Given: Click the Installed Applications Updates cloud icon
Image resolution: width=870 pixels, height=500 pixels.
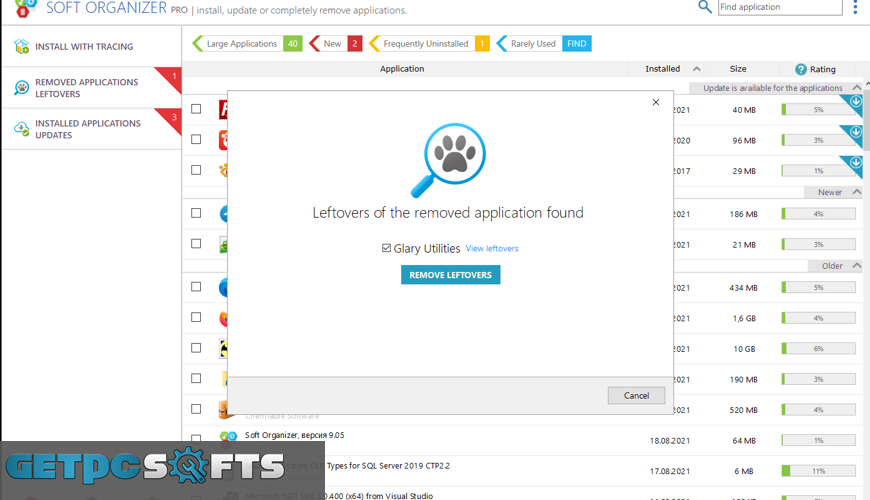Looking at the screenshot, I should 21,129.
